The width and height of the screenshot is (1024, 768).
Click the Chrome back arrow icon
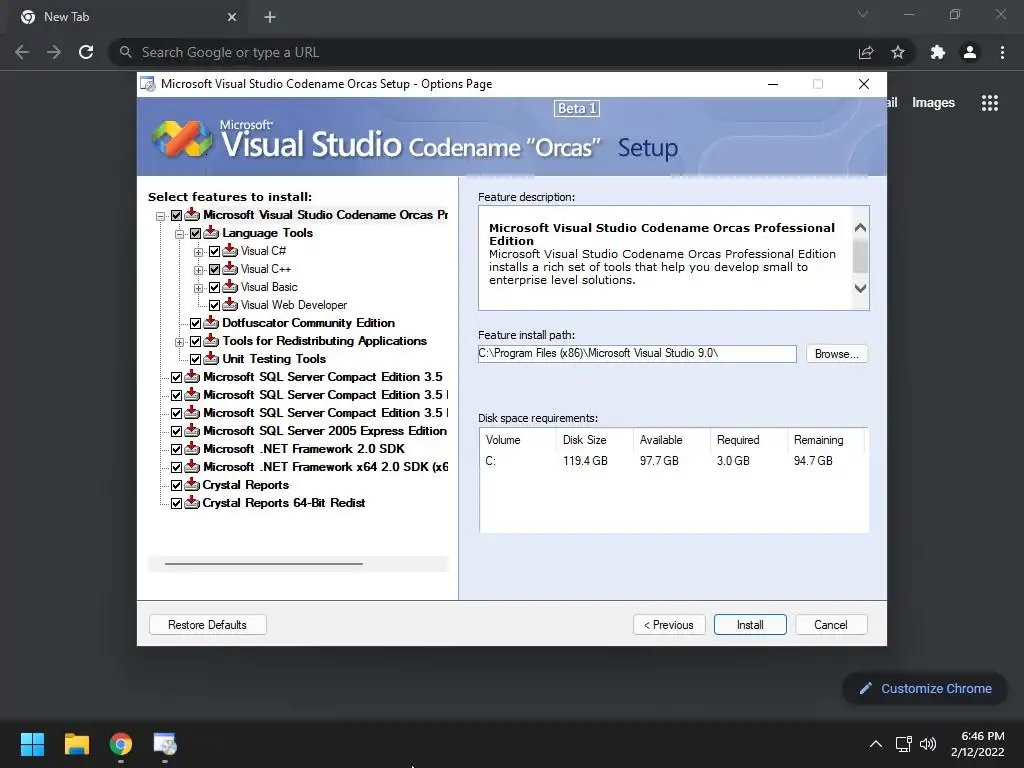(22, 52)
